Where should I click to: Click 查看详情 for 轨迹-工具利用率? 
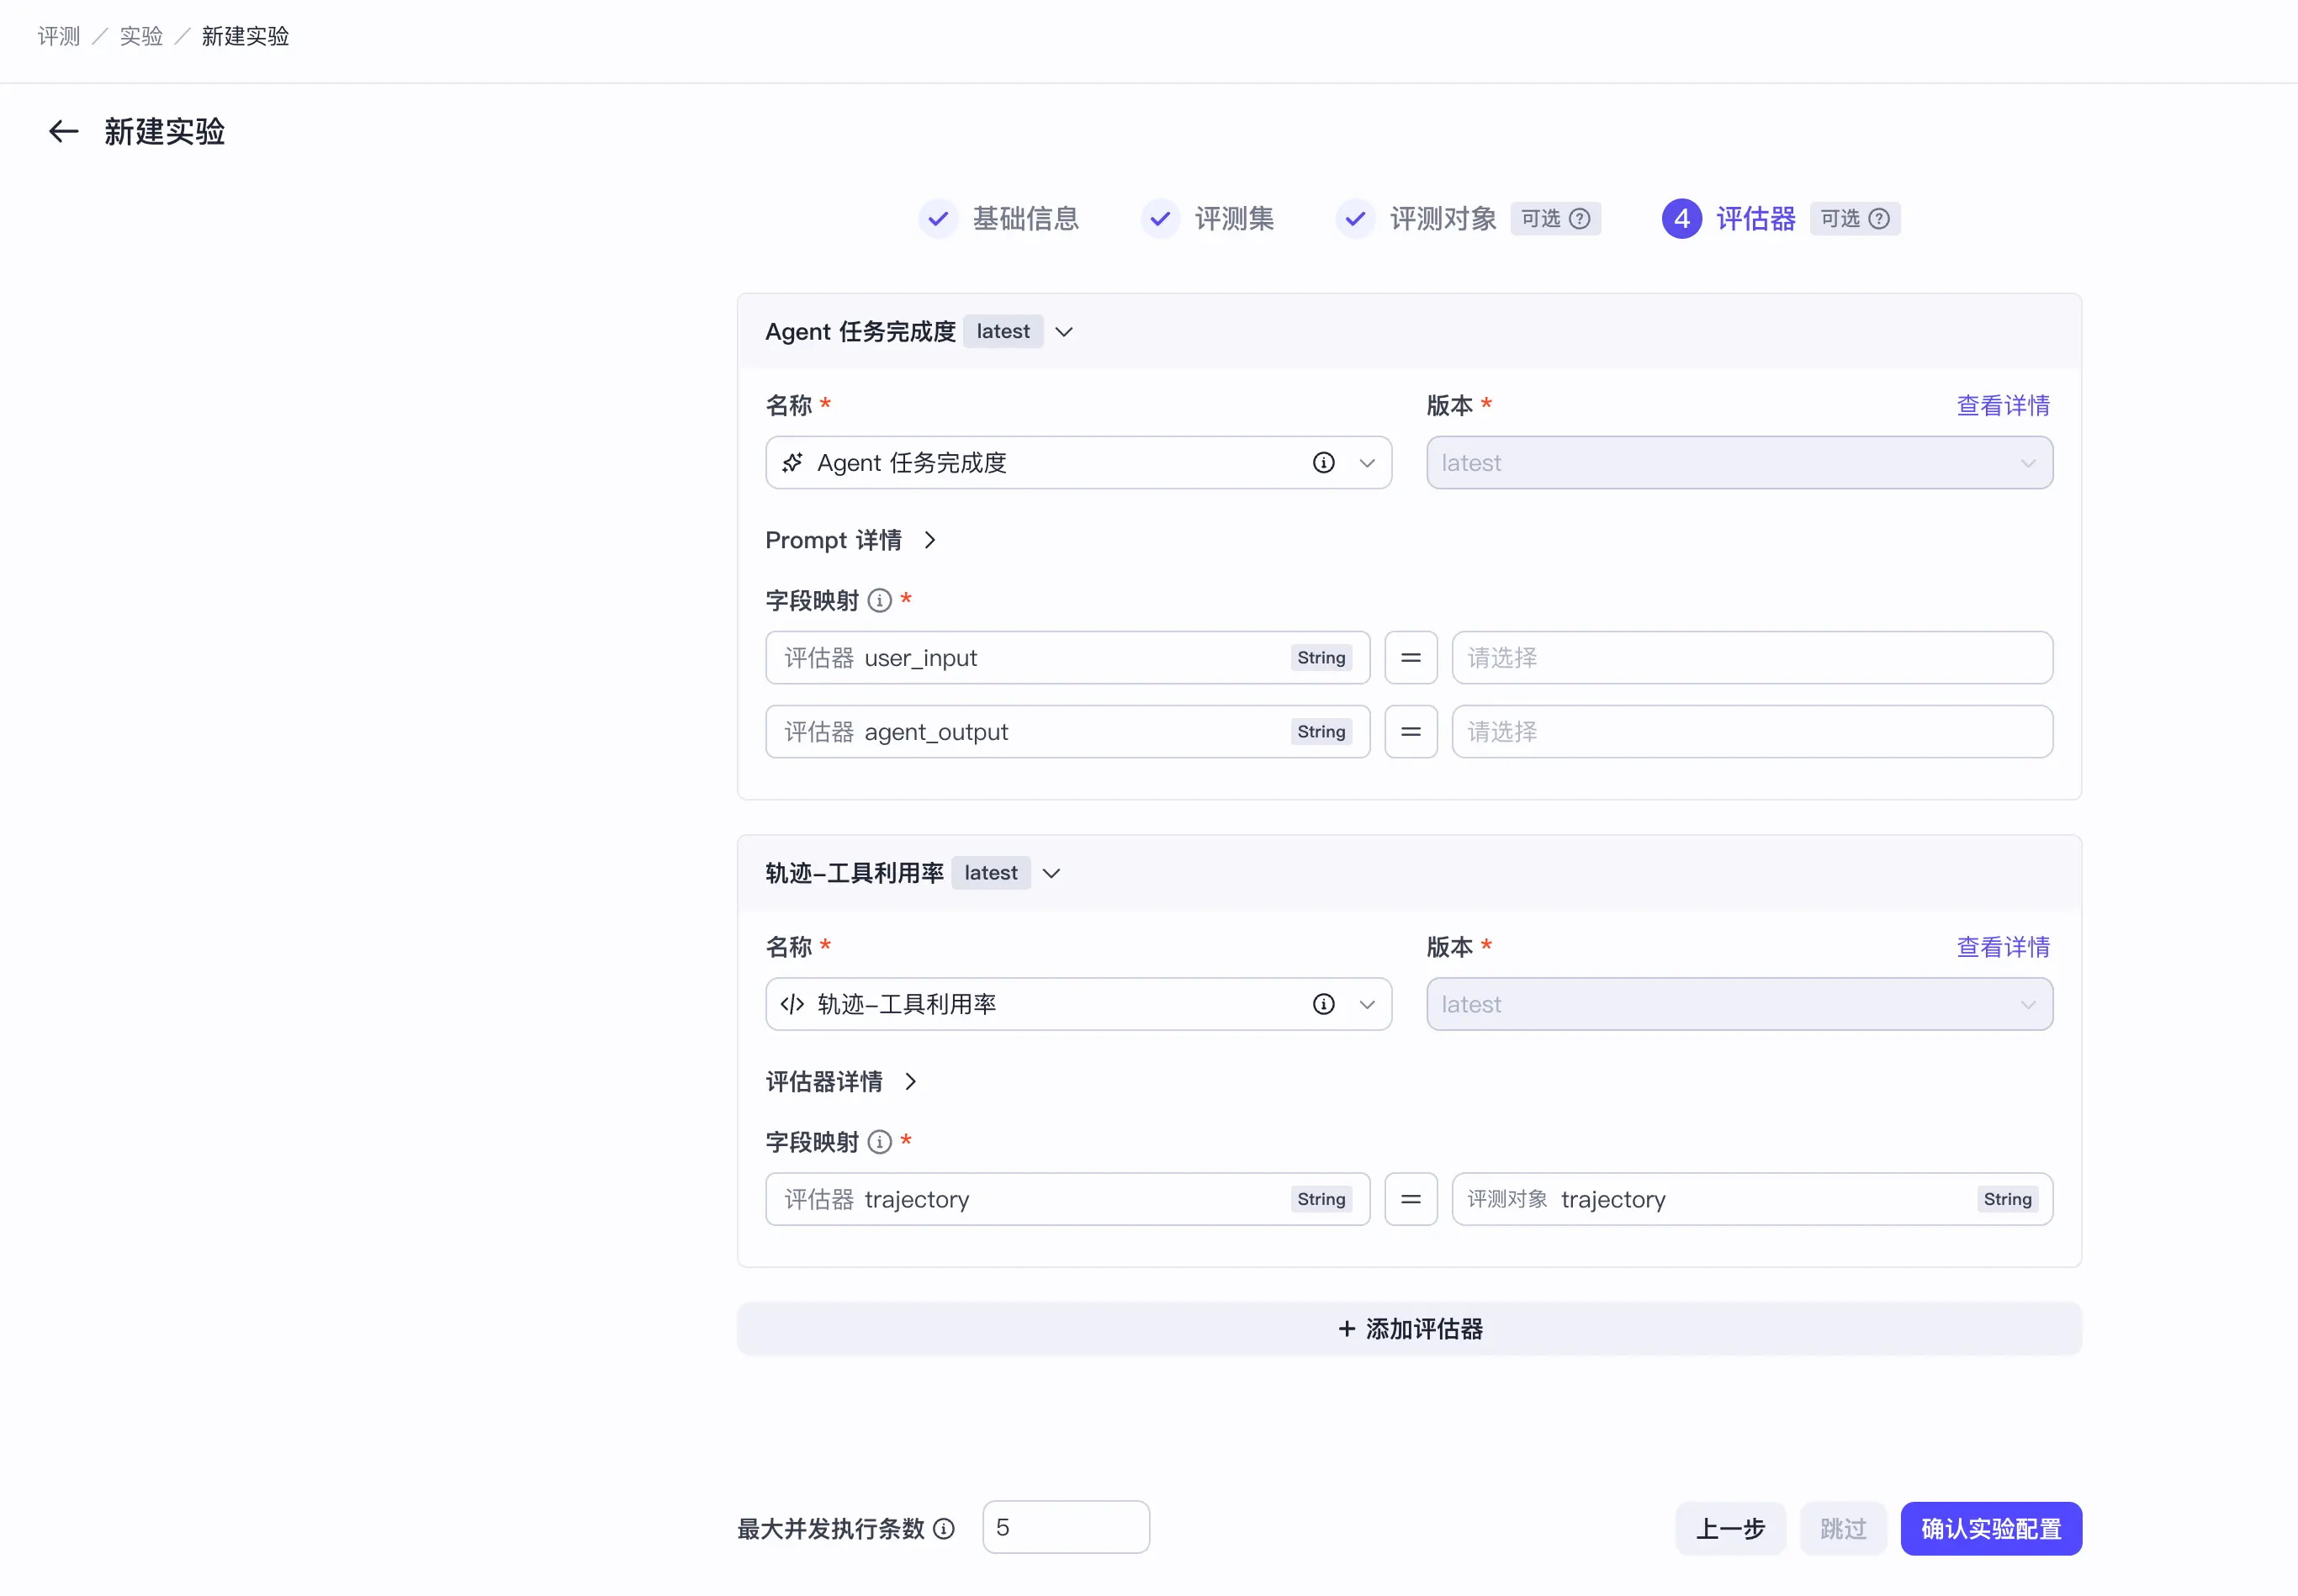coord(2003,947)
